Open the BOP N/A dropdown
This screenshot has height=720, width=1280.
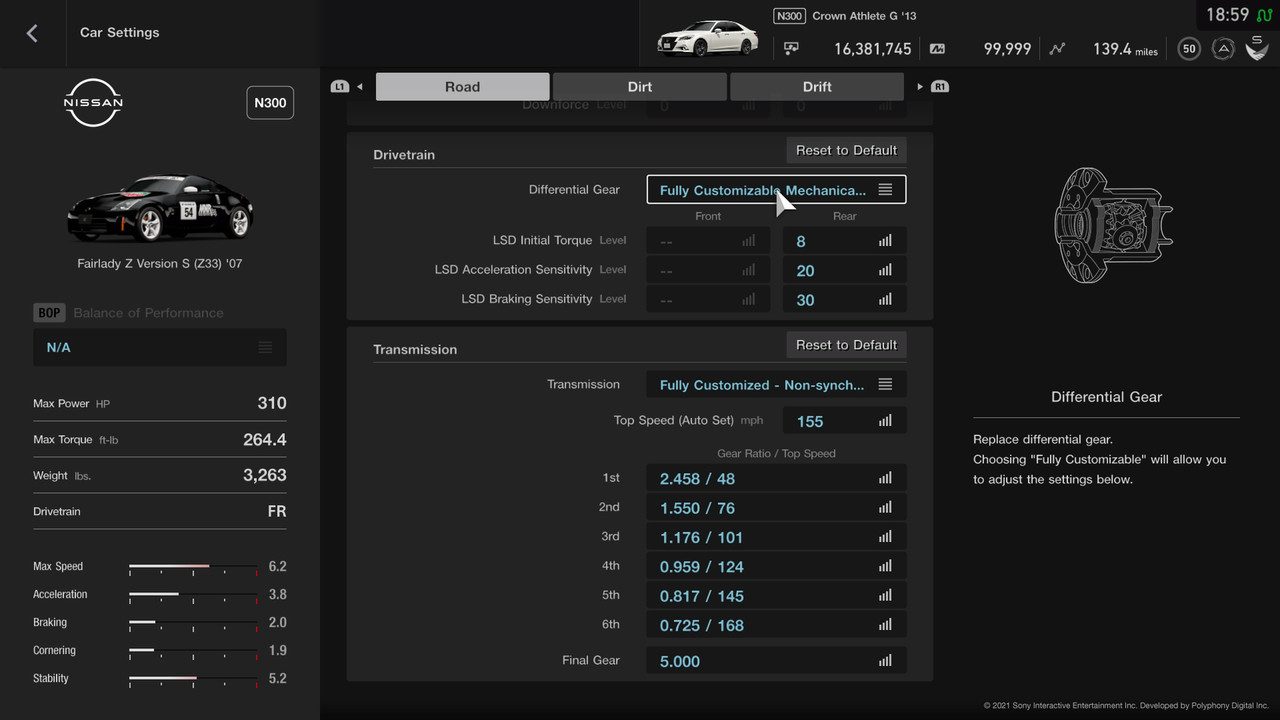[x=160, y=347]
